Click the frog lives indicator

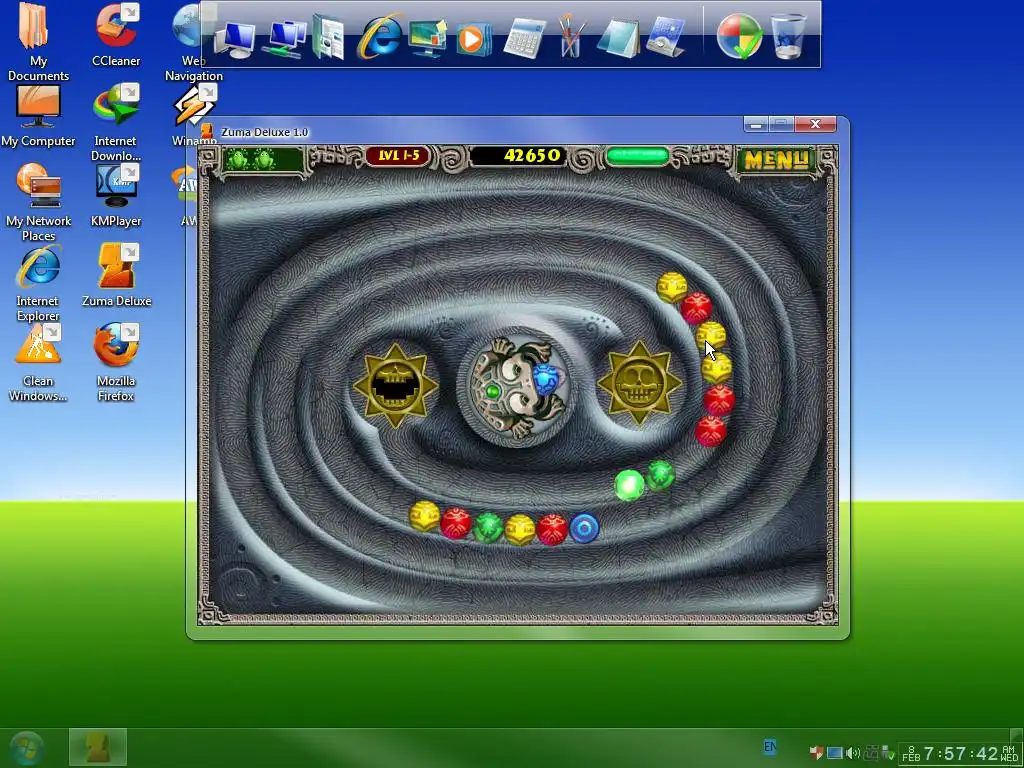point(262,159)
